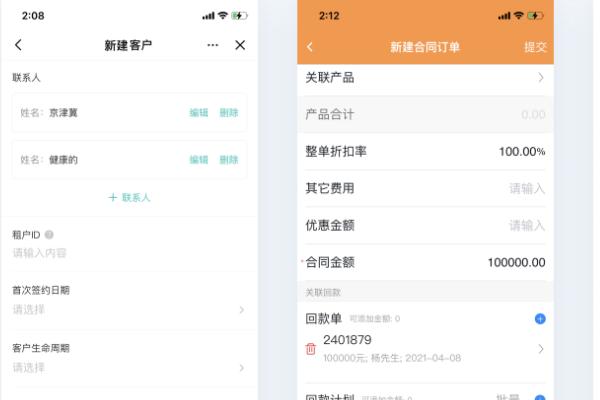Image resolution: width=600 pixels, height=400 pixels.
Task: Tap Wi-Fi icon in left phone status bar
Action: [223, 15]
